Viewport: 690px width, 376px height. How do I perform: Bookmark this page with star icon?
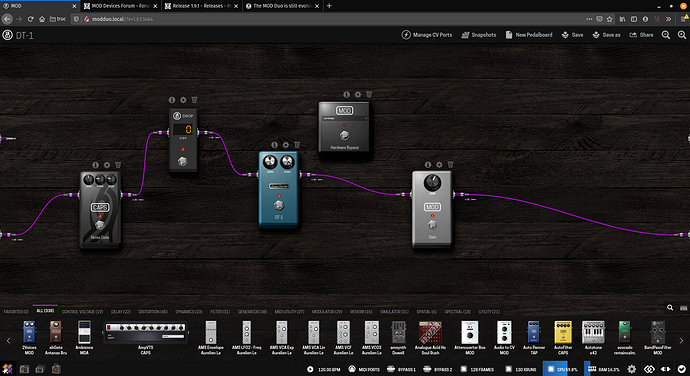[609, 19]
